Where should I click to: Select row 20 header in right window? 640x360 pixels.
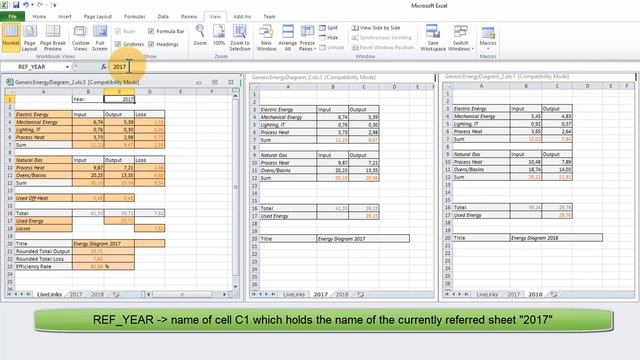click(447, 238)
